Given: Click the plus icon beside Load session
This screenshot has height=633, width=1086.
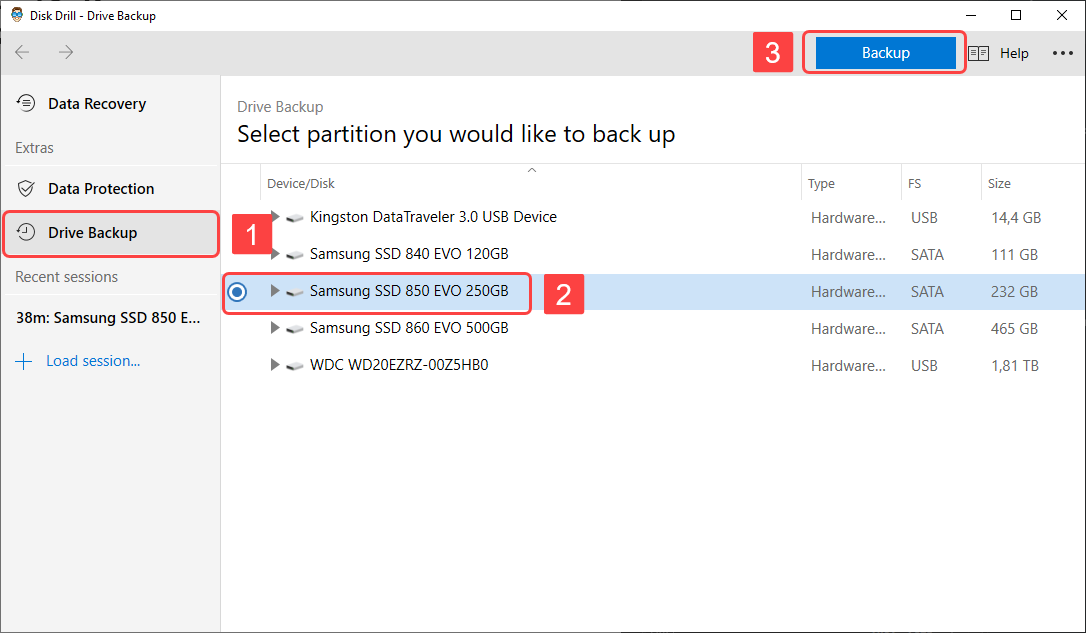Looking at the screenshot, I should click(x=24, y=362).
